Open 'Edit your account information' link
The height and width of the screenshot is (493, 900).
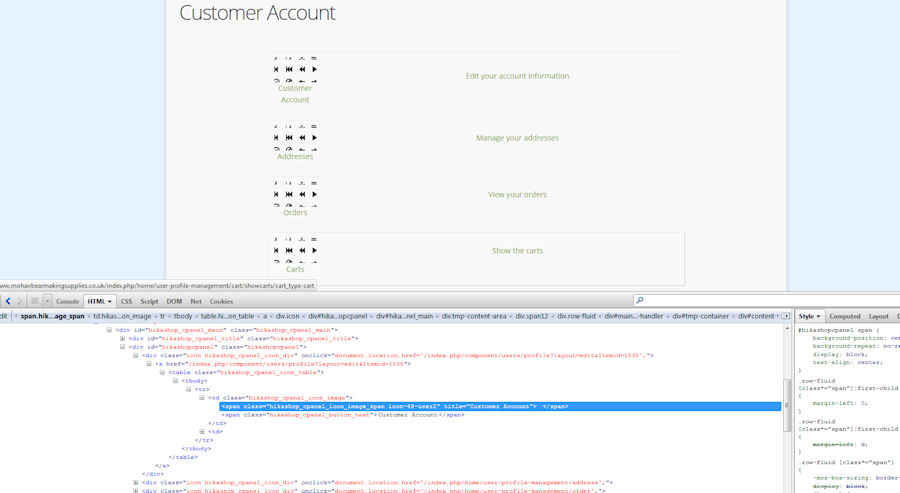tap(517, 76)
